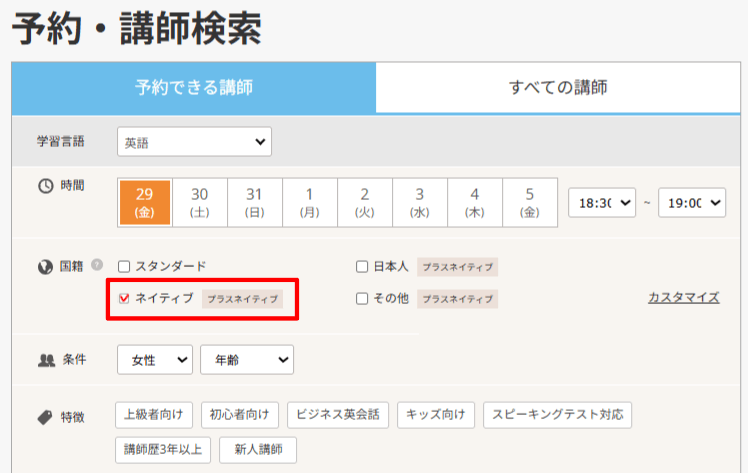The image size is (748, 473).
Task: Open the 19:00 end time dropdown
Action: point(694,202)
